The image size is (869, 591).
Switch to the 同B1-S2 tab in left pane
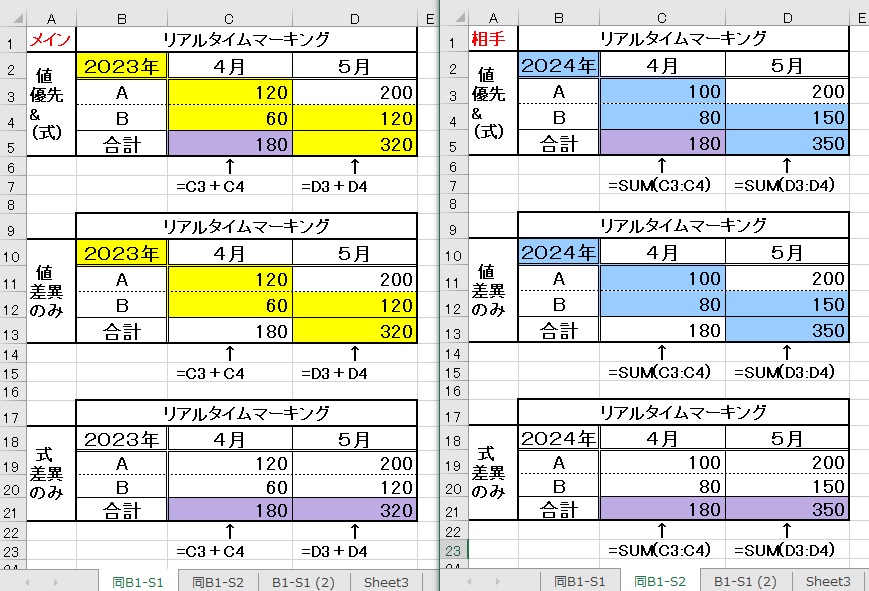pos(217,580)
